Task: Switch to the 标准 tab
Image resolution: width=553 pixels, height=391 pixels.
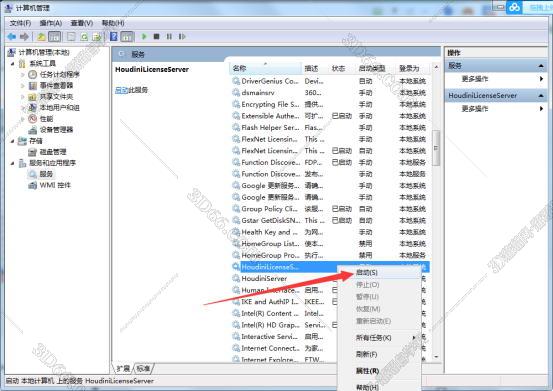Action: tap(144, 368)
